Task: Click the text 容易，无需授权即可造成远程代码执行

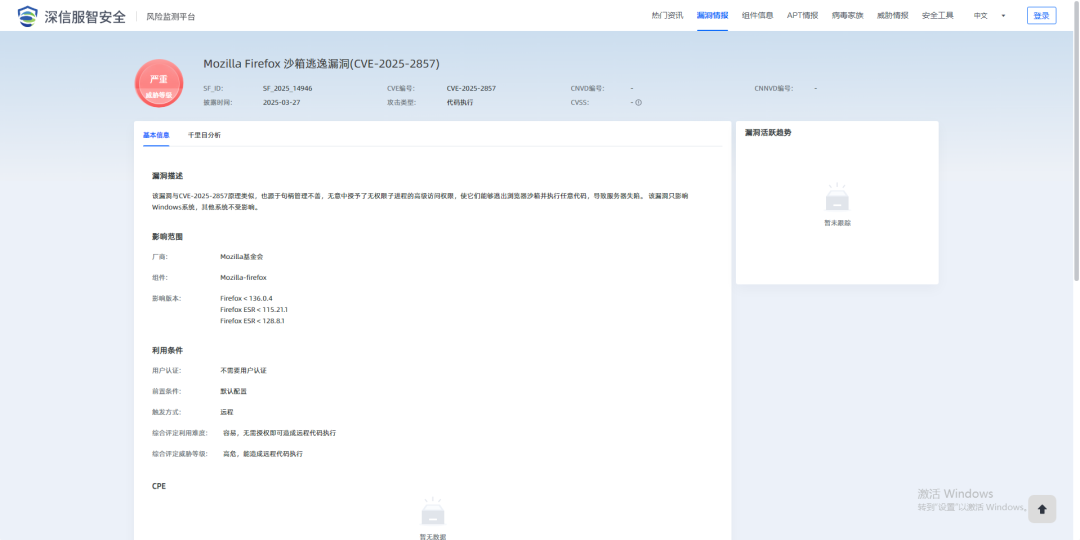Action: pyautogui.click(x=280, y=433)
